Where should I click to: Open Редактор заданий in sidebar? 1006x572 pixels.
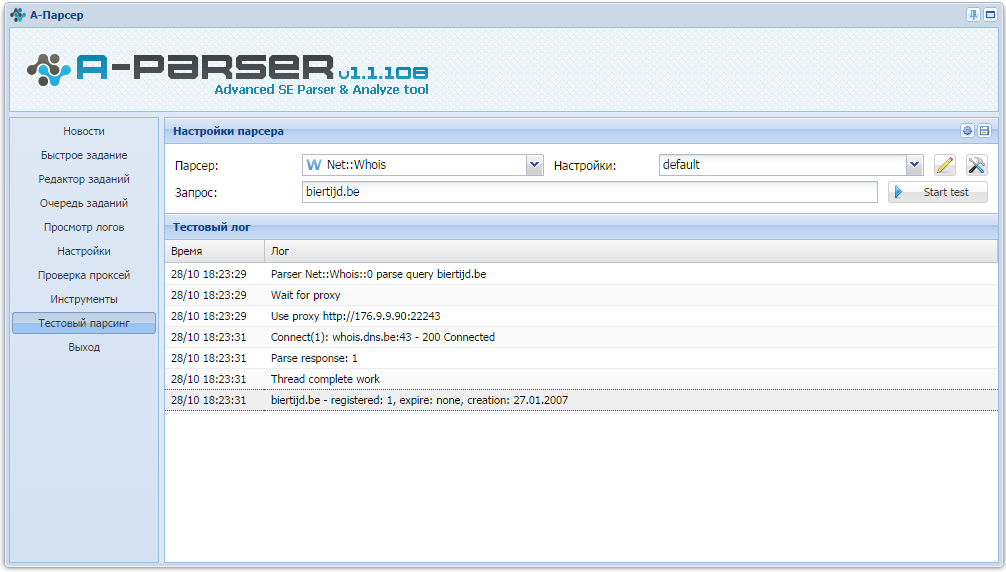point(84,179)
